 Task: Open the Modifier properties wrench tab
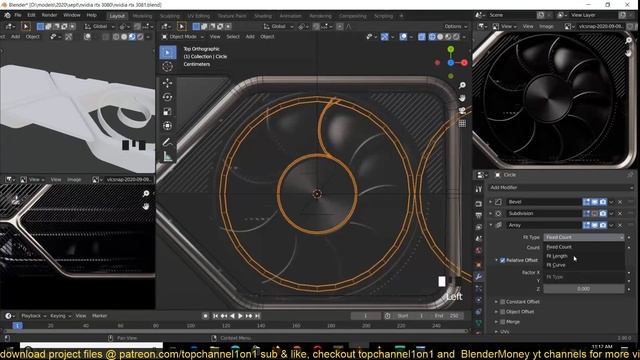point(478,276)
